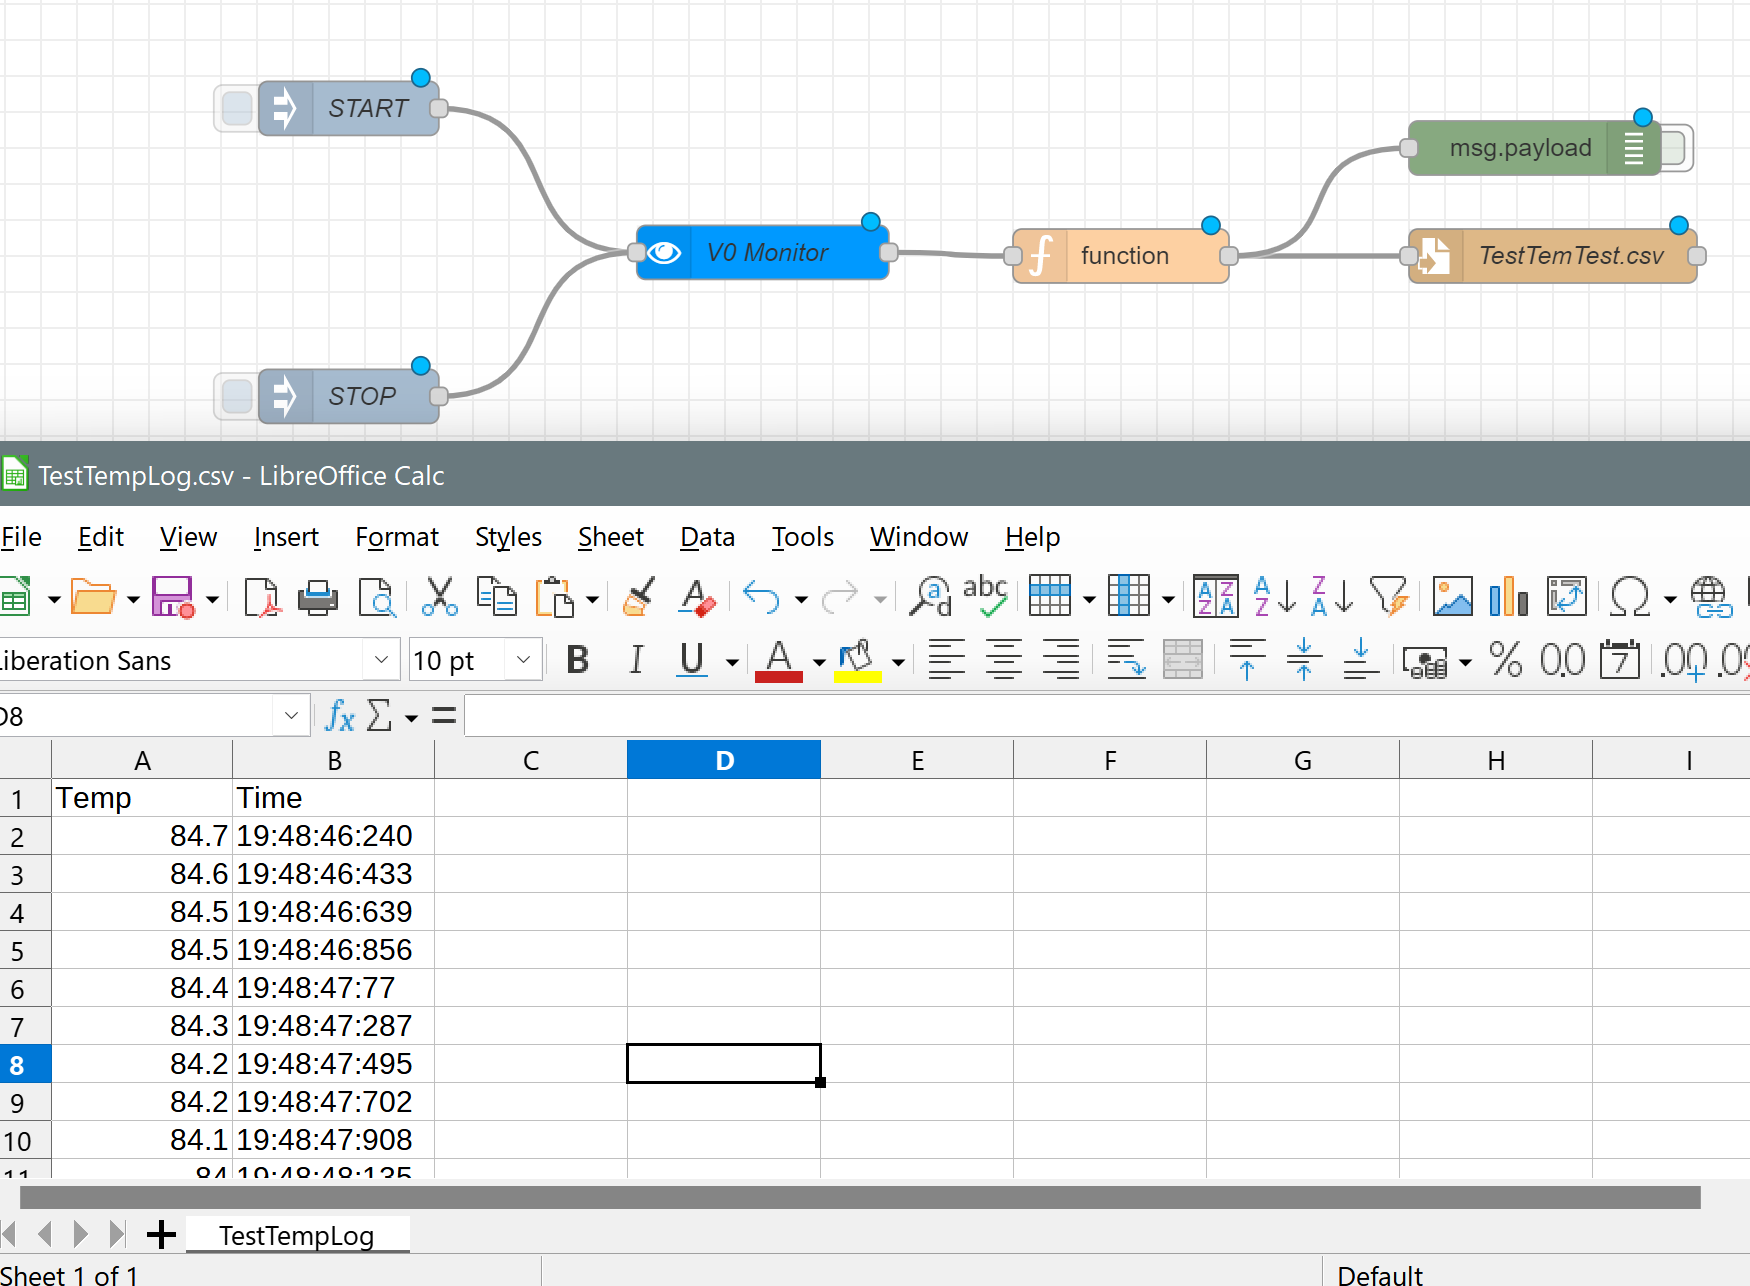The width and height of the screenshot is (1750, 1286).
Task: Click the Pivot Table icon
Action: [1567, 597]
